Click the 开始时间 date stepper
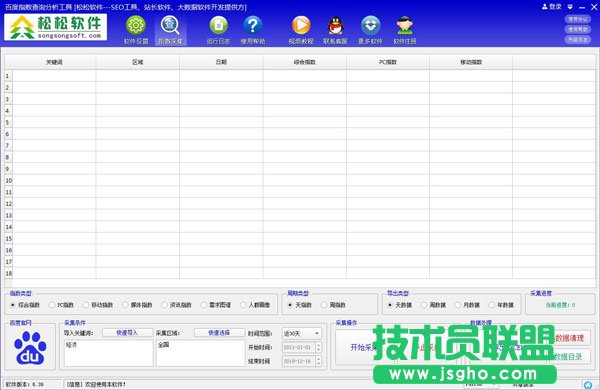The image size is (600, 390). tap(318, 348)
